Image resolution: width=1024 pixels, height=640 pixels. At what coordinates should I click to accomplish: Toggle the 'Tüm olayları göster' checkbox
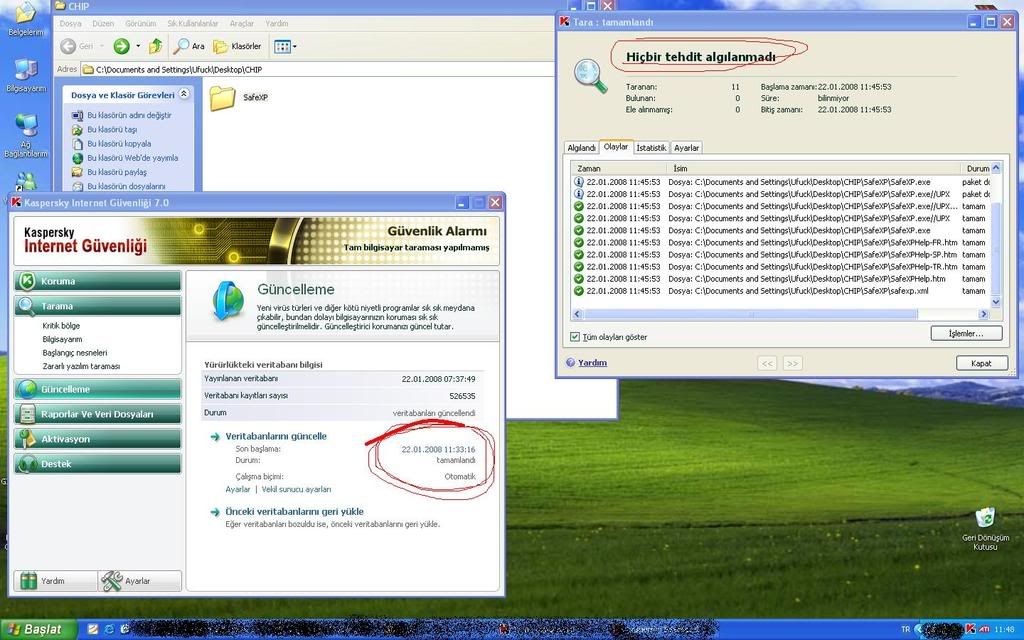tap(575, 337)
